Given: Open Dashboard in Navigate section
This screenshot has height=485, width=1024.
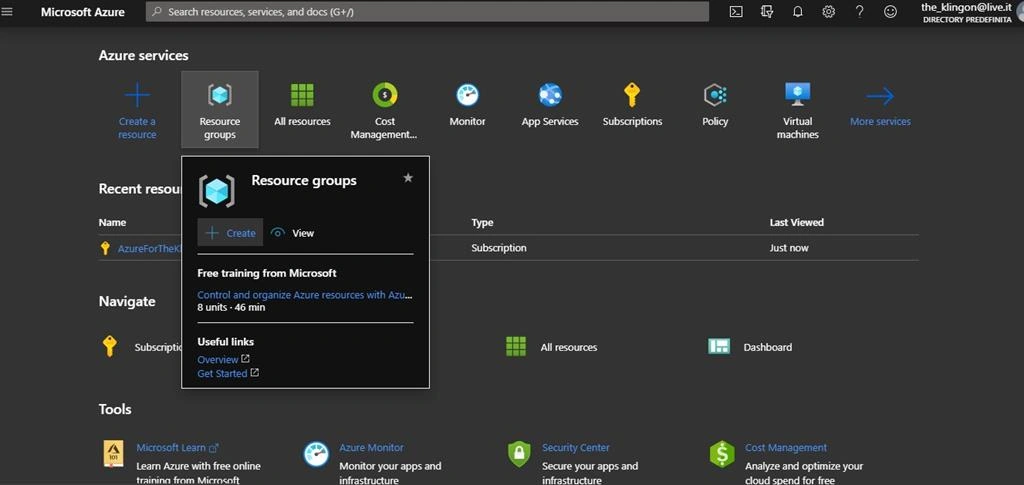Looking at the screenshot, I should pyautogui.click(x=750, y=347).
